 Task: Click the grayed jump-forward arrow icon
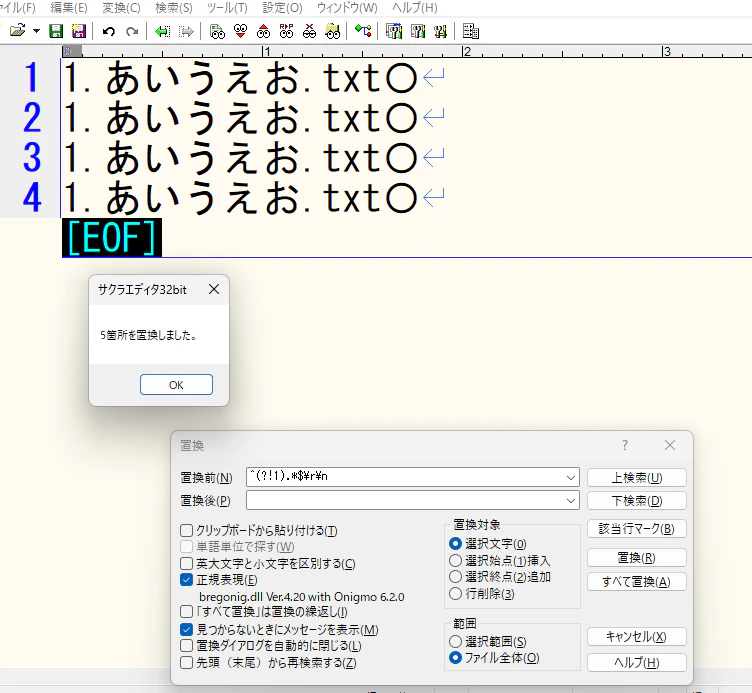point(186,32)
